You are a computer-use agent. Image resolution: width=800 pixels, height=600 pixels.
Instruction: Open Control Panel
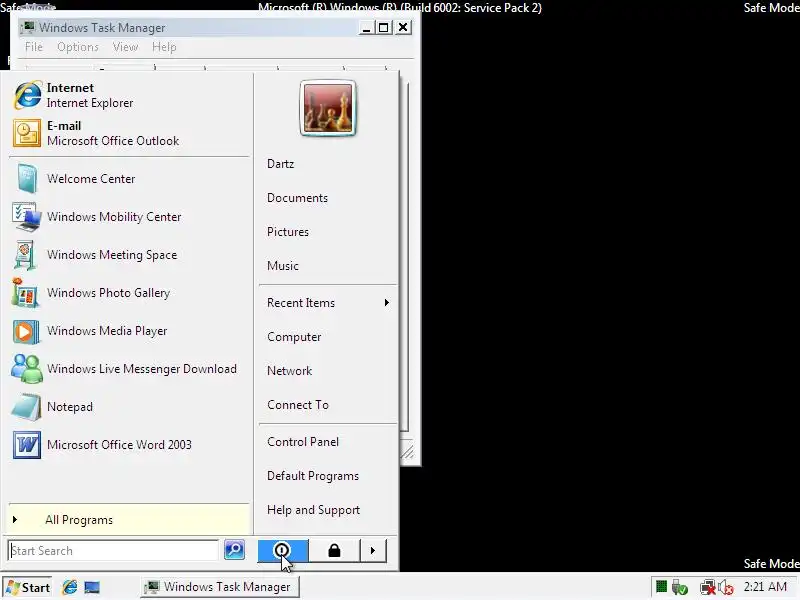(328, 442)
